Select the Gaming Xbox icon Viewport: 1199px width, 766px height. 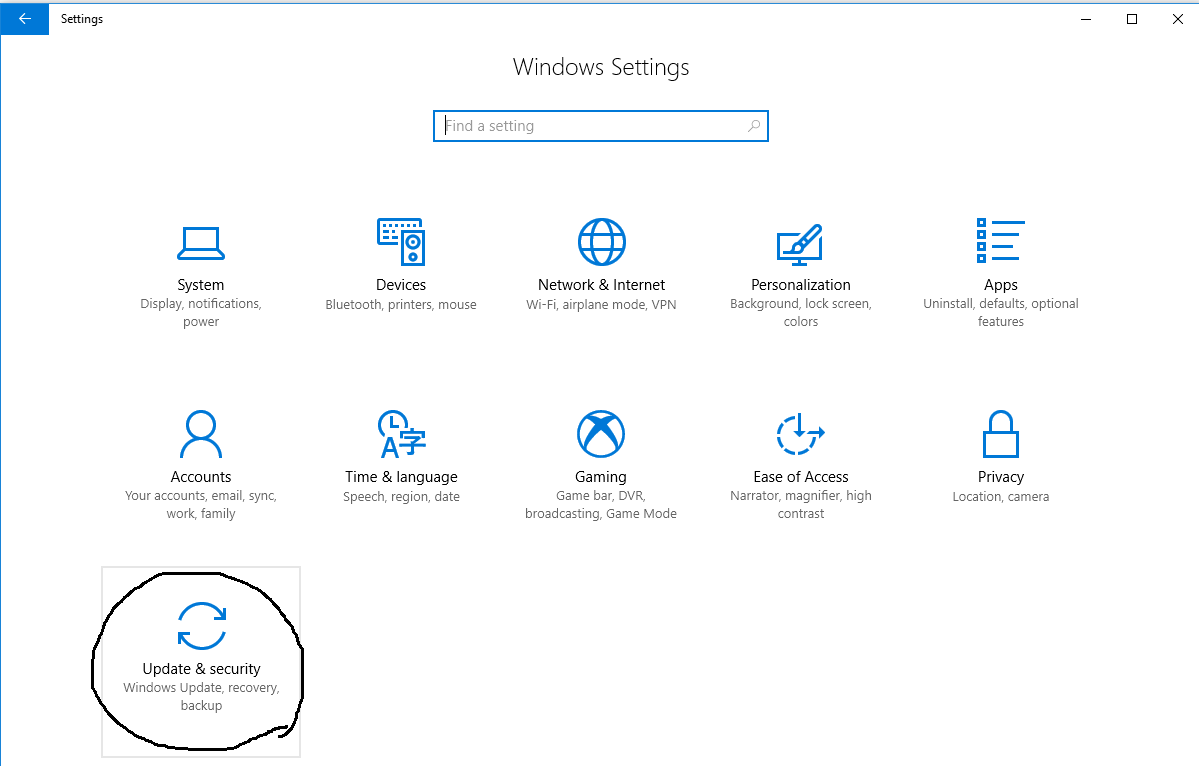(x=601, y=434)
